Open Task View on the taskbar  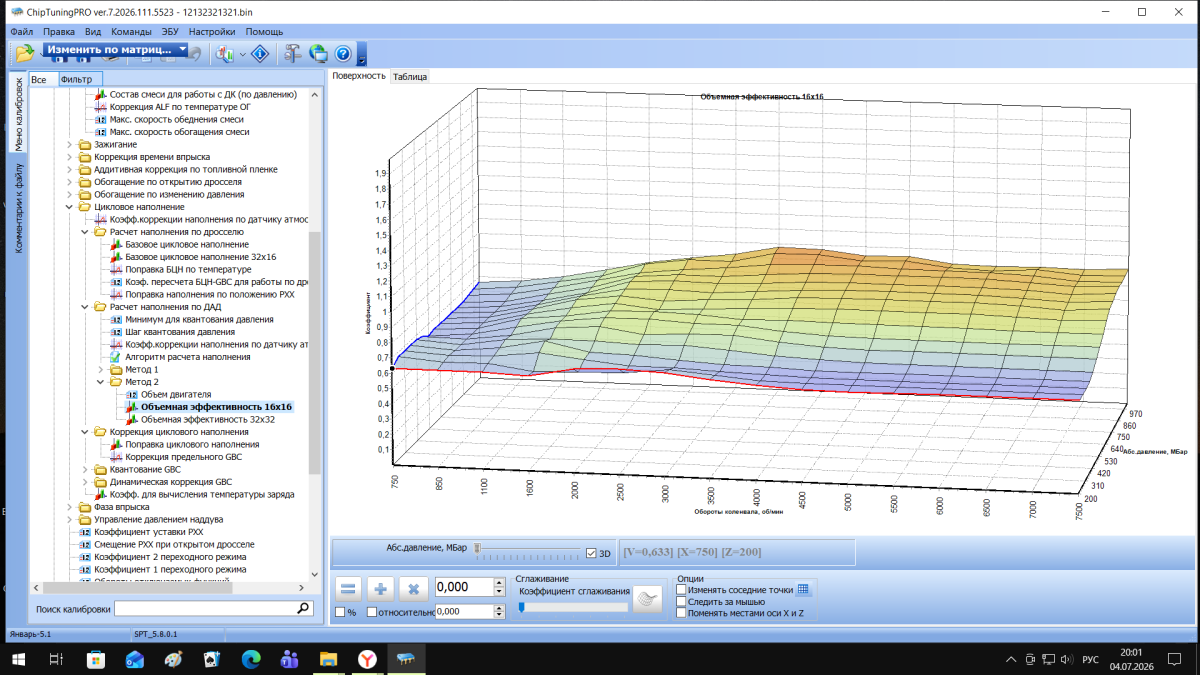click(x=57, y=659)
